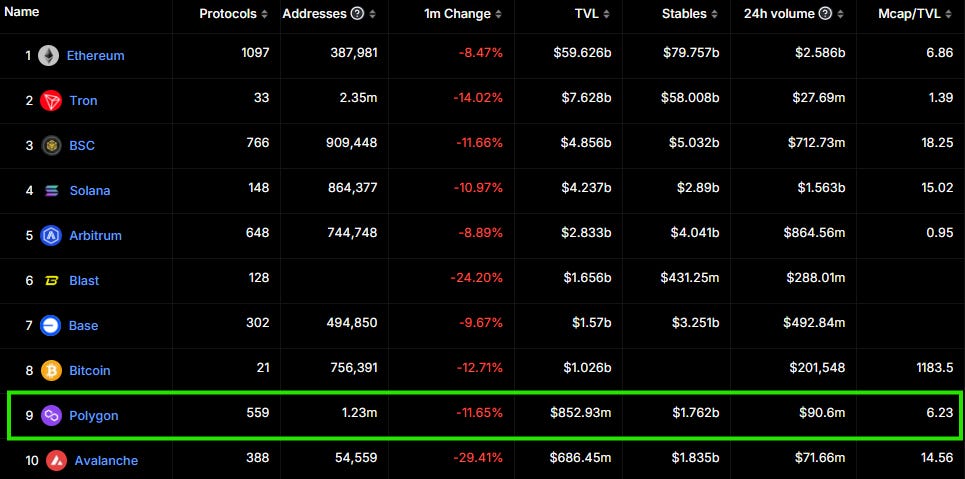Viewport: 965px width, 479px height.
Task: Click the Tron chain logo icon
Action: click(50, 100)
